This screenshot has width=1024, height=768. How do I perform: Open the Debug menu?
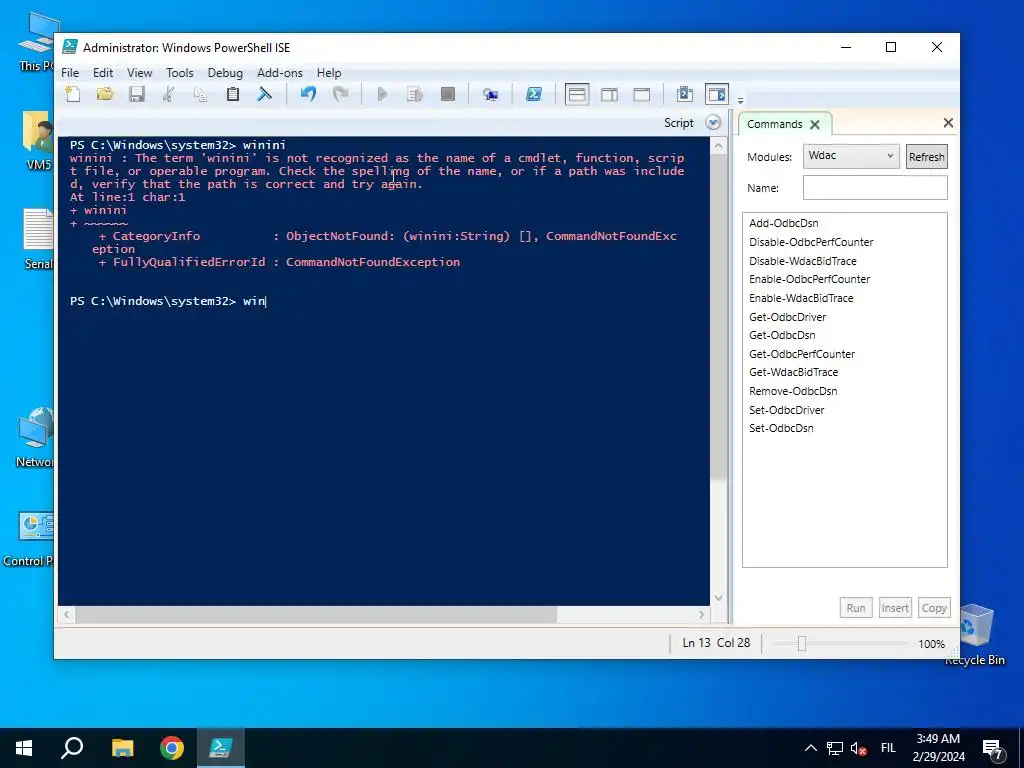click(225, 72)
